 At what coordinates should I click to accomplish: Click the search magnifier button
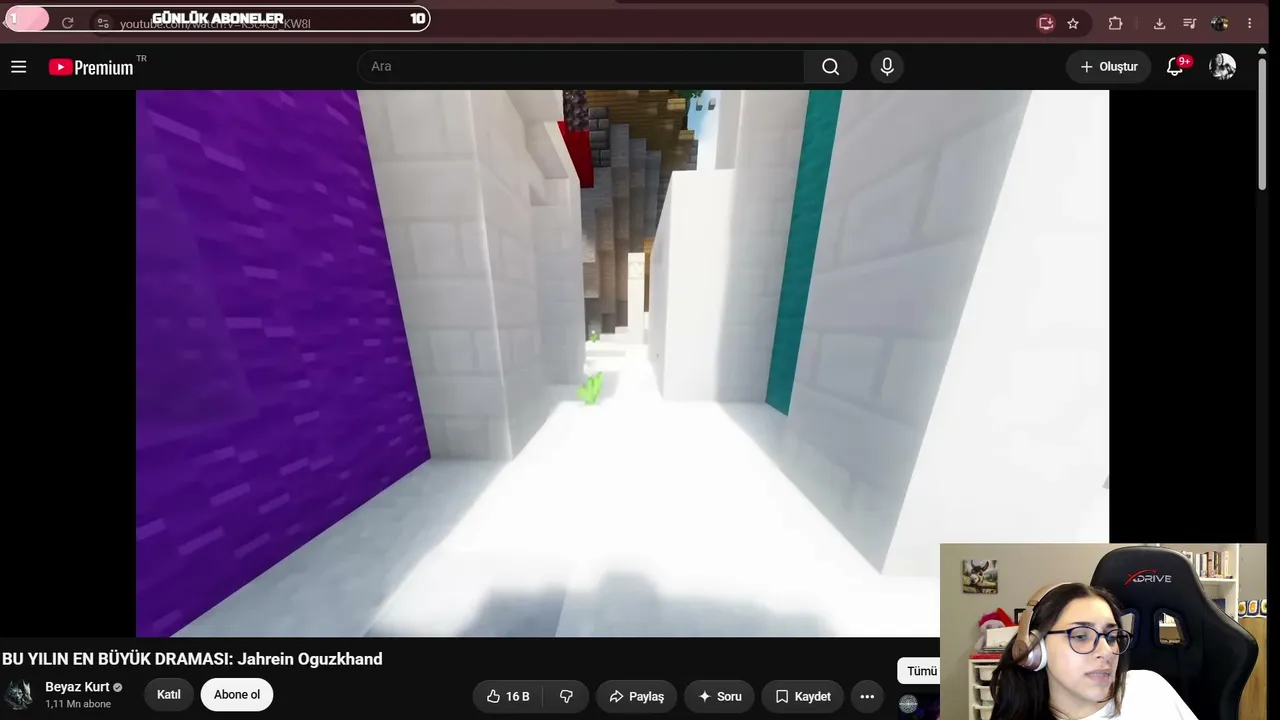[x=830, y=67]
